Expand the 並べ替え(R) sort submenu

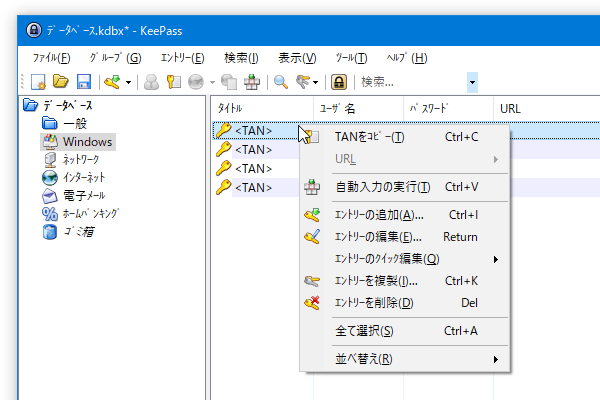point(405,359)
